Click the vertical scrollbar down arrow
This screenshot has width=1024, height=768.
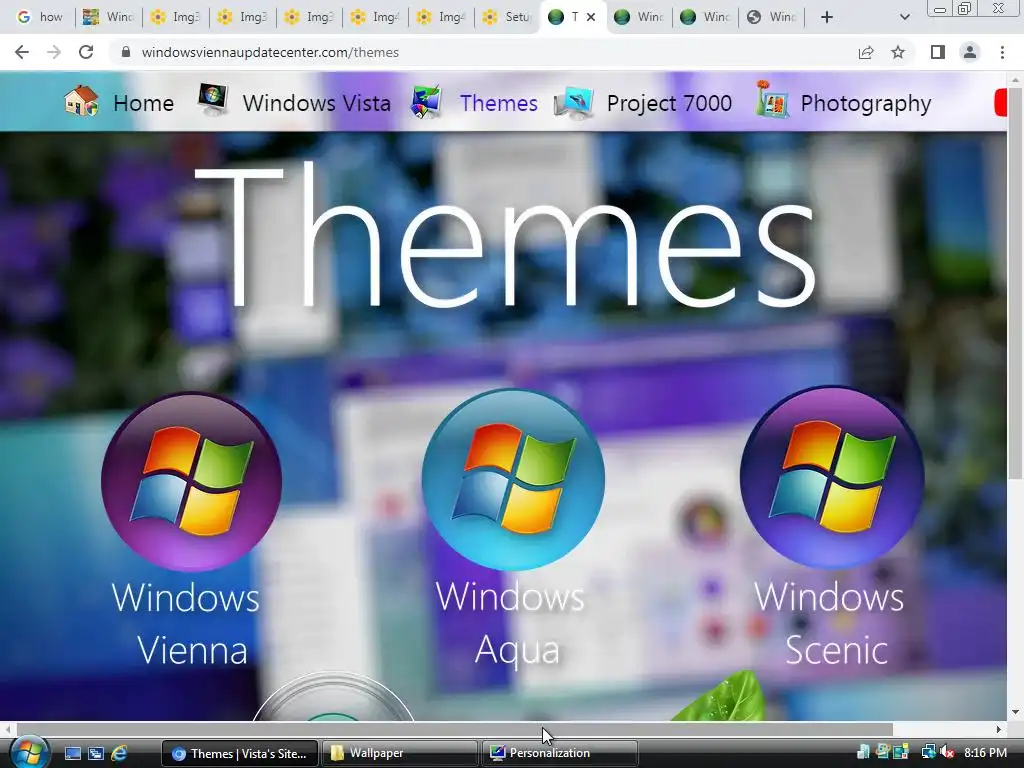coord(1015,712)
